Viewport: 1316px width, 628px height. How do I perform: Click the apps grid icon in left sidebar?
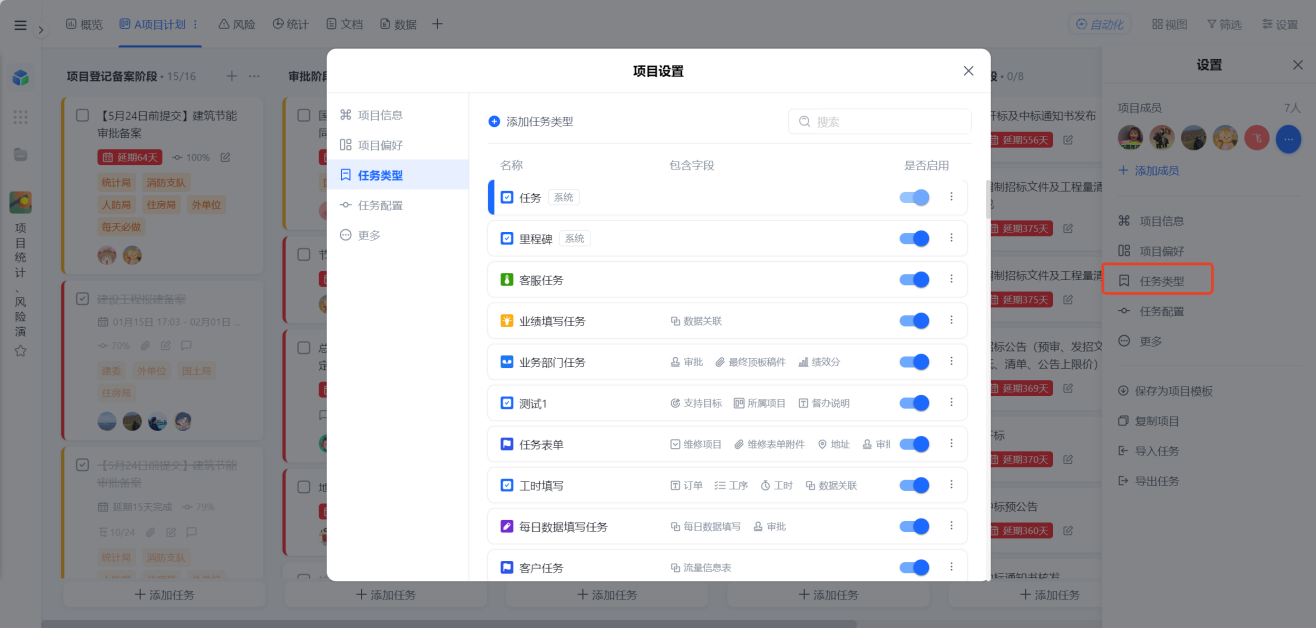coord(20,117)
